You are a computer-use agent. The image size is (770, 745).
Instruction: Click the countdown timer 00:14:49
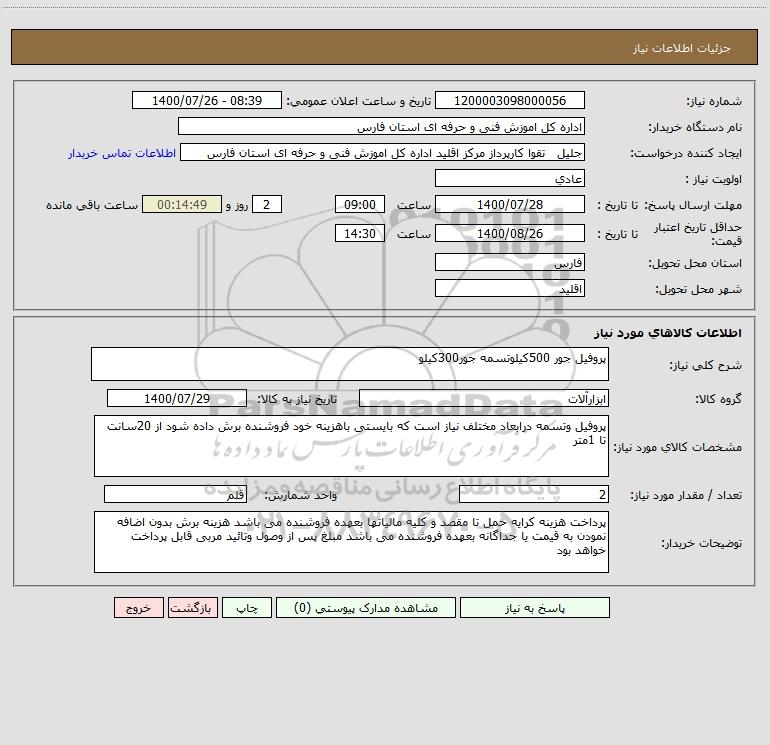pyautogui.click(x=182, y=204)
